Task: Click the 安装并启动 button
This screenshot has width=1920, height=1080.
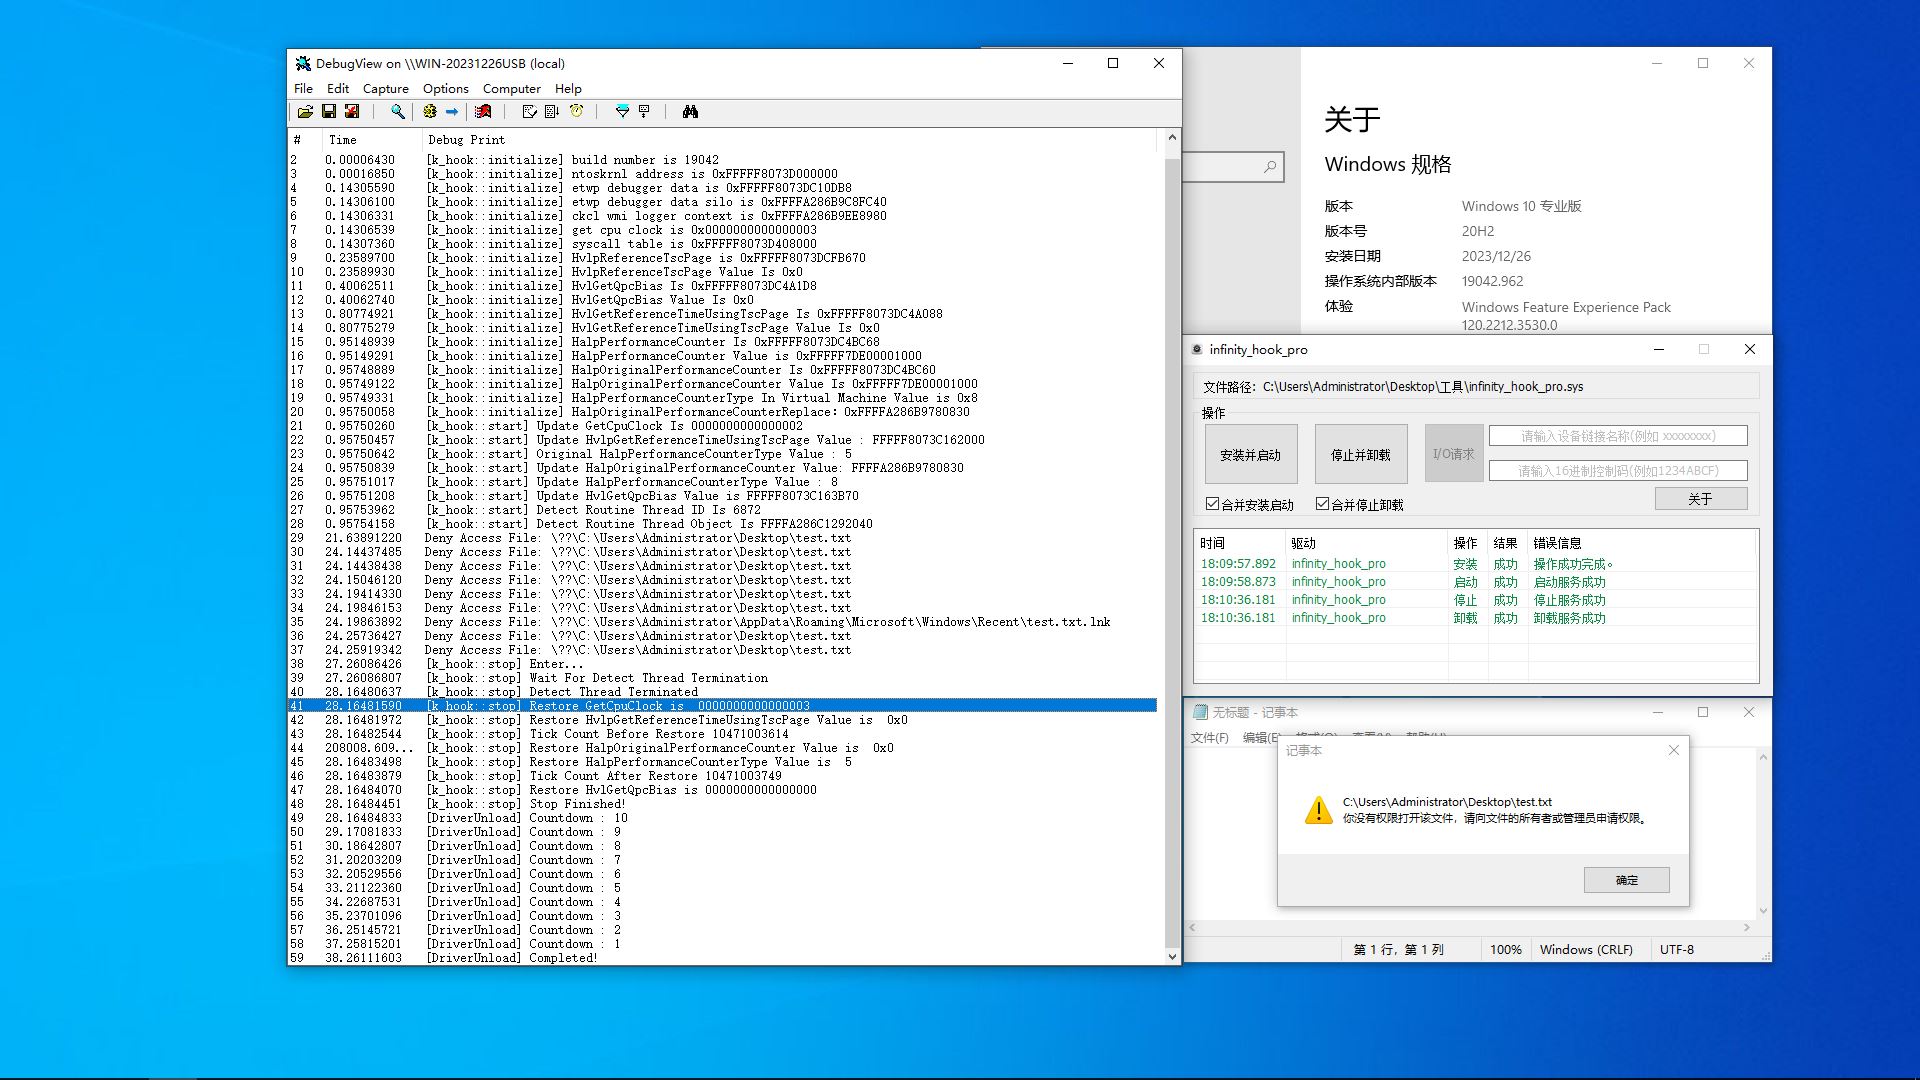Action: pos(1250,454)
